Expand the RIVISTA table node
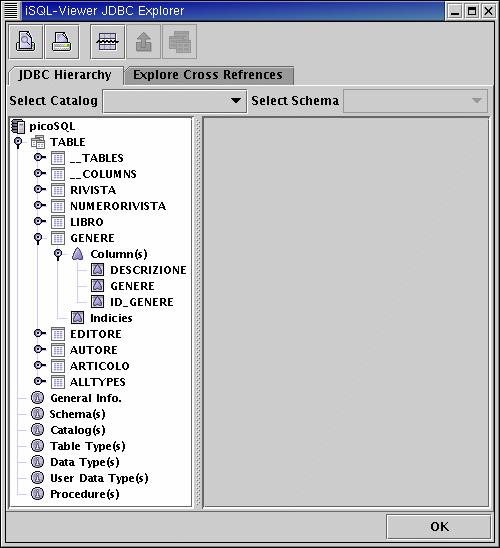This screenshot has height=548, width=500. (x=39, y=189)
